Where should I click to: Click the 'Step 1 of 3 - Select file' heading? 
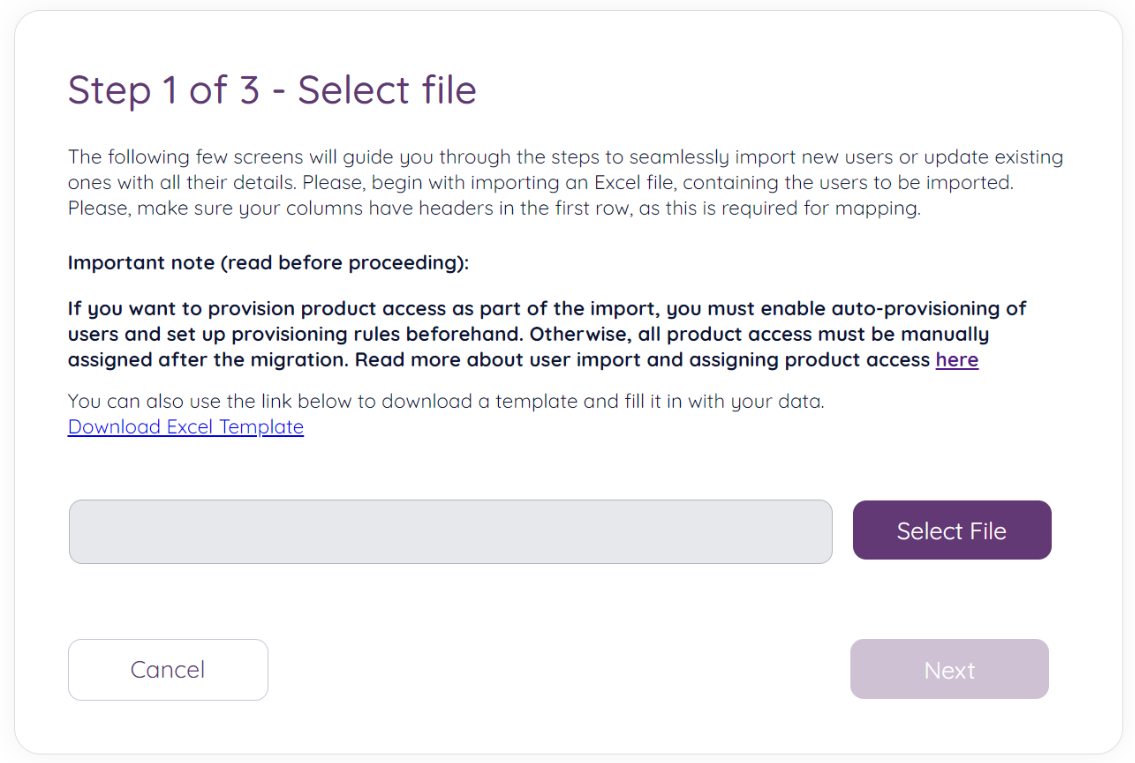(272, 90)
